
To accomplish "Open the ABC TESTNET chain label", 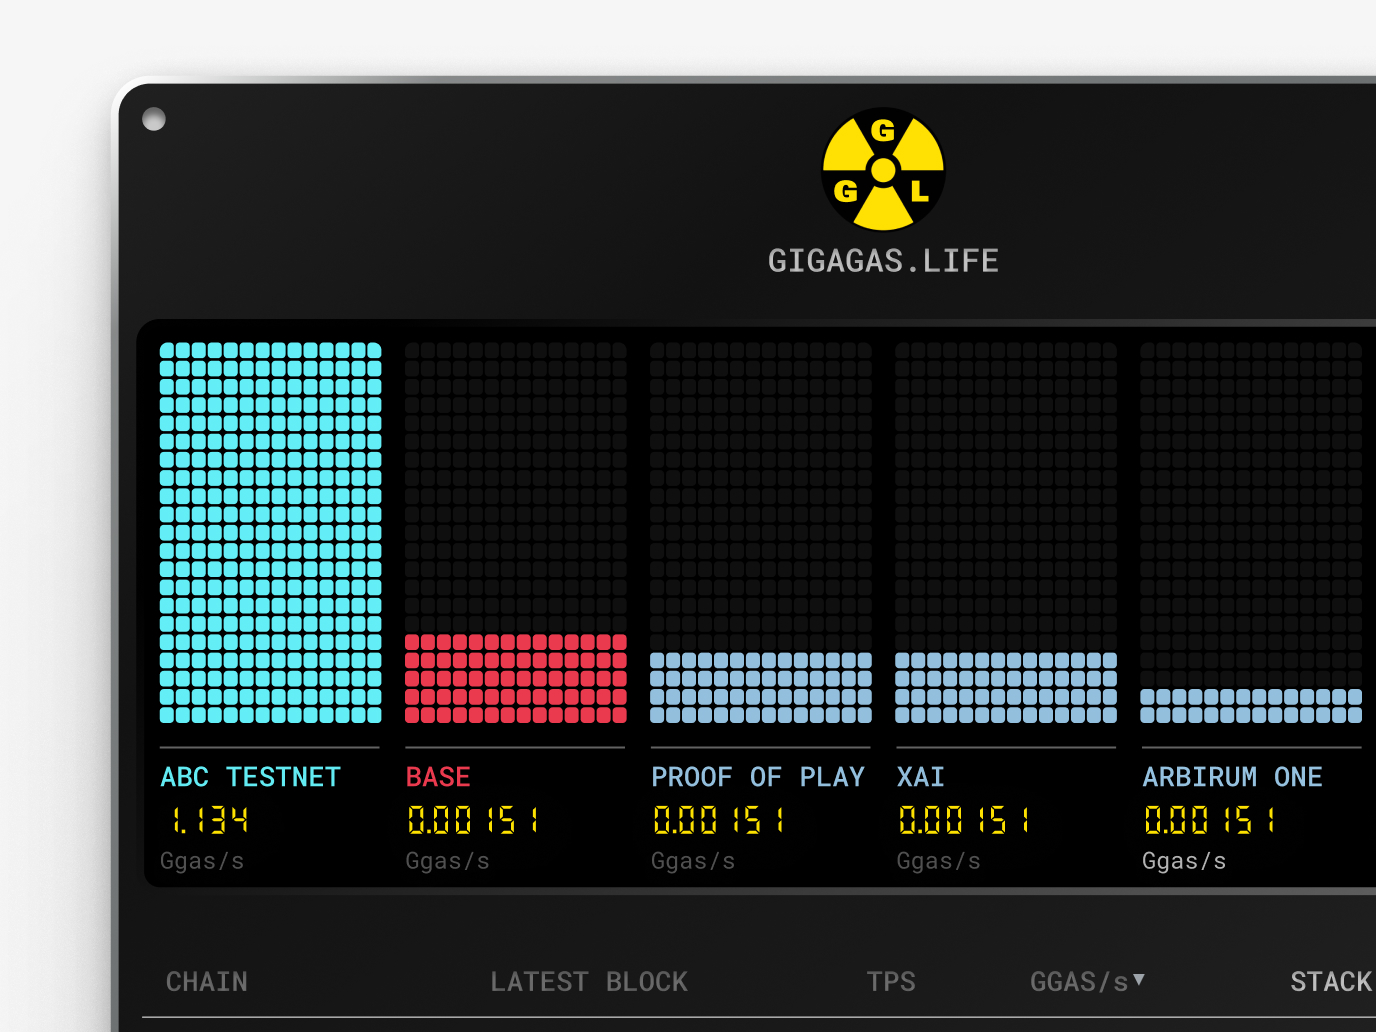I will tap(251, 777).
